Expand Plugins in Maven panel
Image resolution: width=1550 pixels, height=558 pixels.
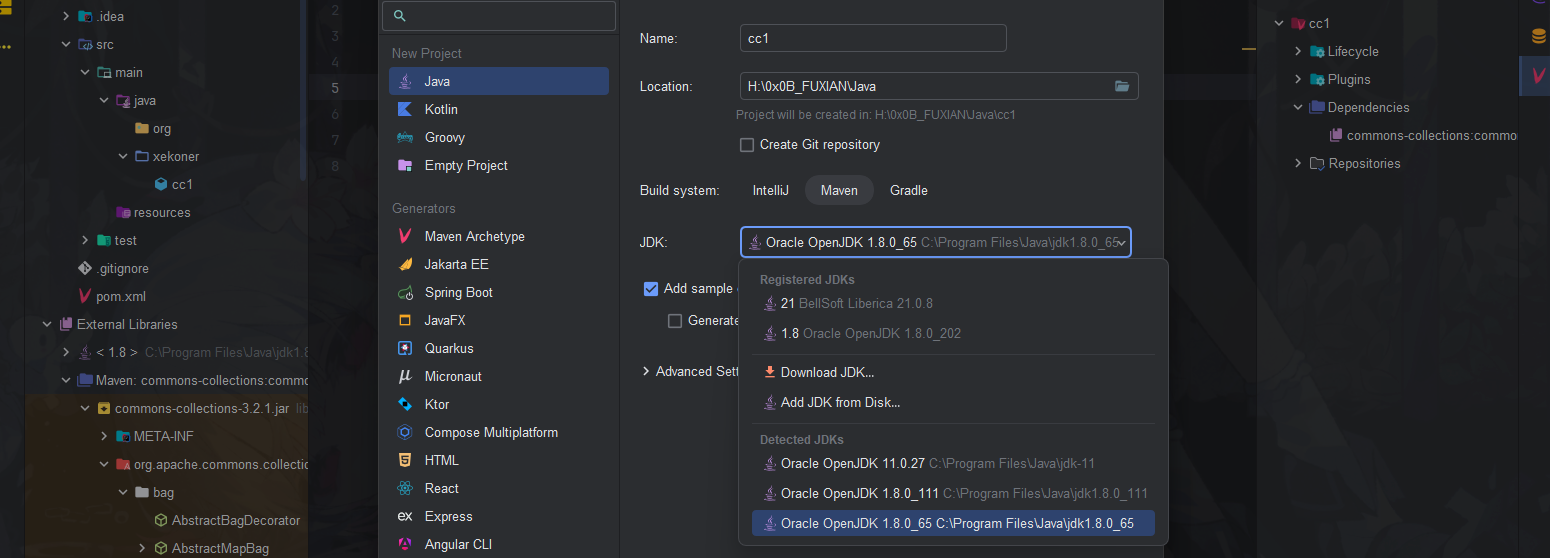[x=1298, y=79]
